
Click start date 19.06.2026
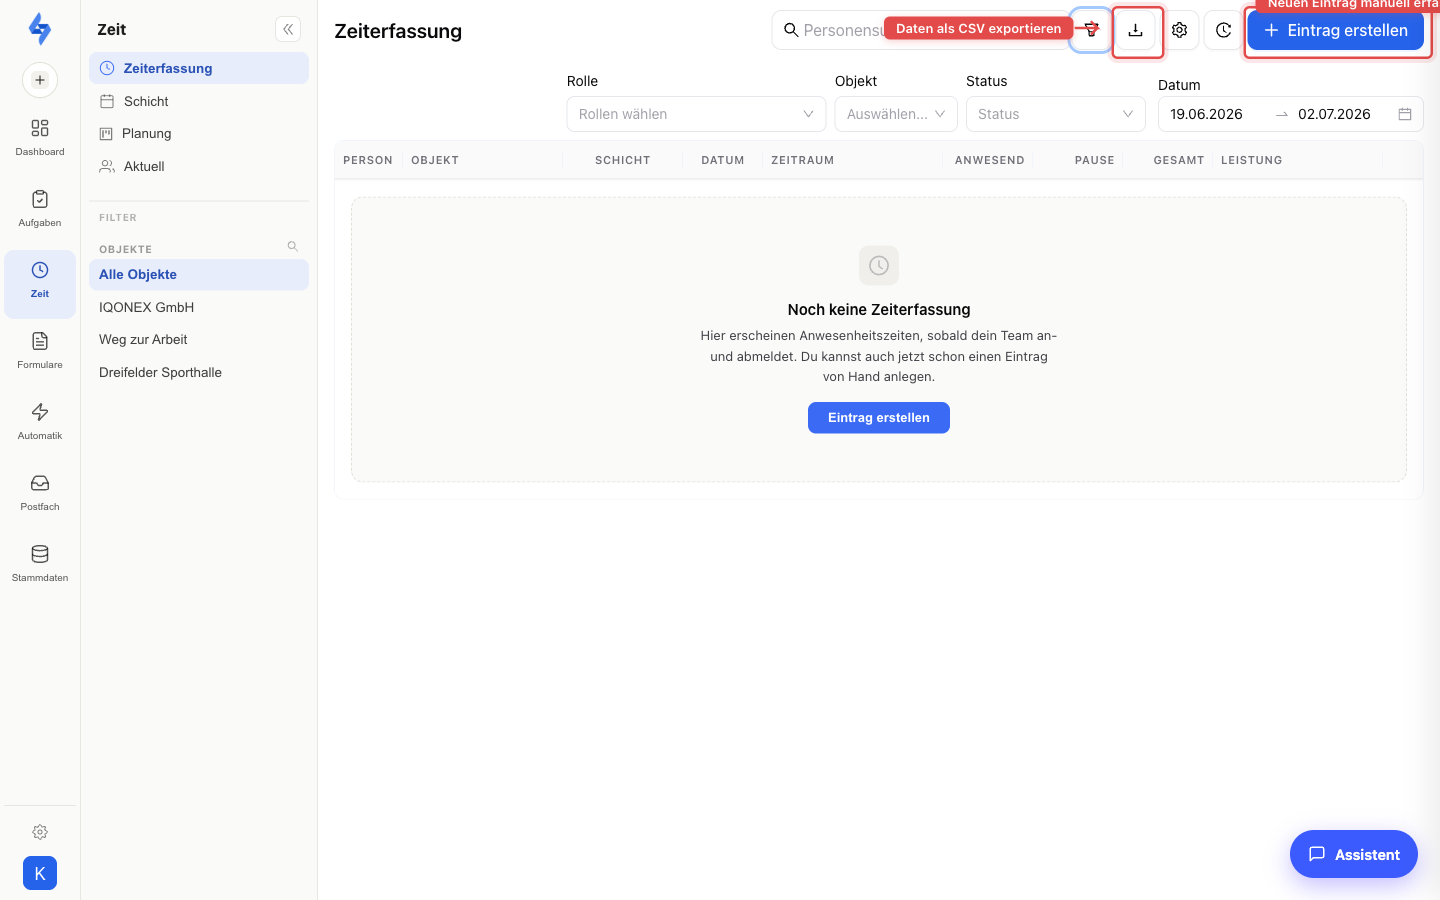pyautogui.click(x=1207, y=114)
